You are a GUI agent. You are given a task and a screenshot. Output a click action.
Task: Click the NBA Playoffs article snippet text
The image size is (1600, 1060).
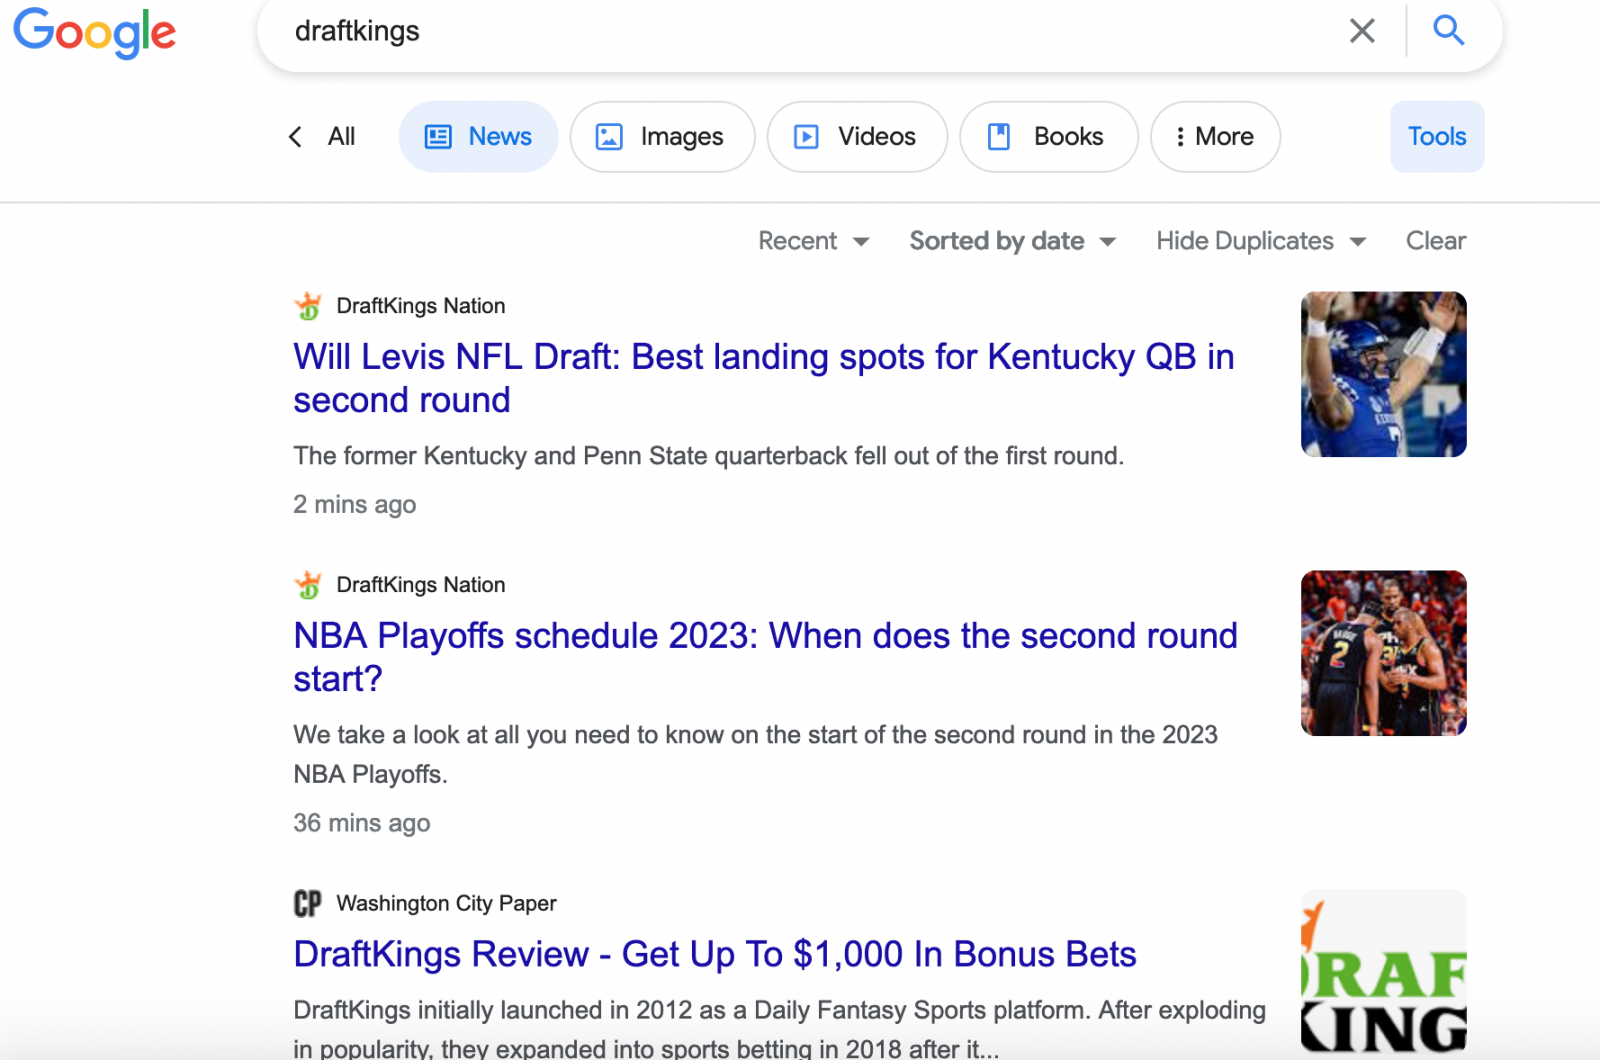[x=756, y=755]
